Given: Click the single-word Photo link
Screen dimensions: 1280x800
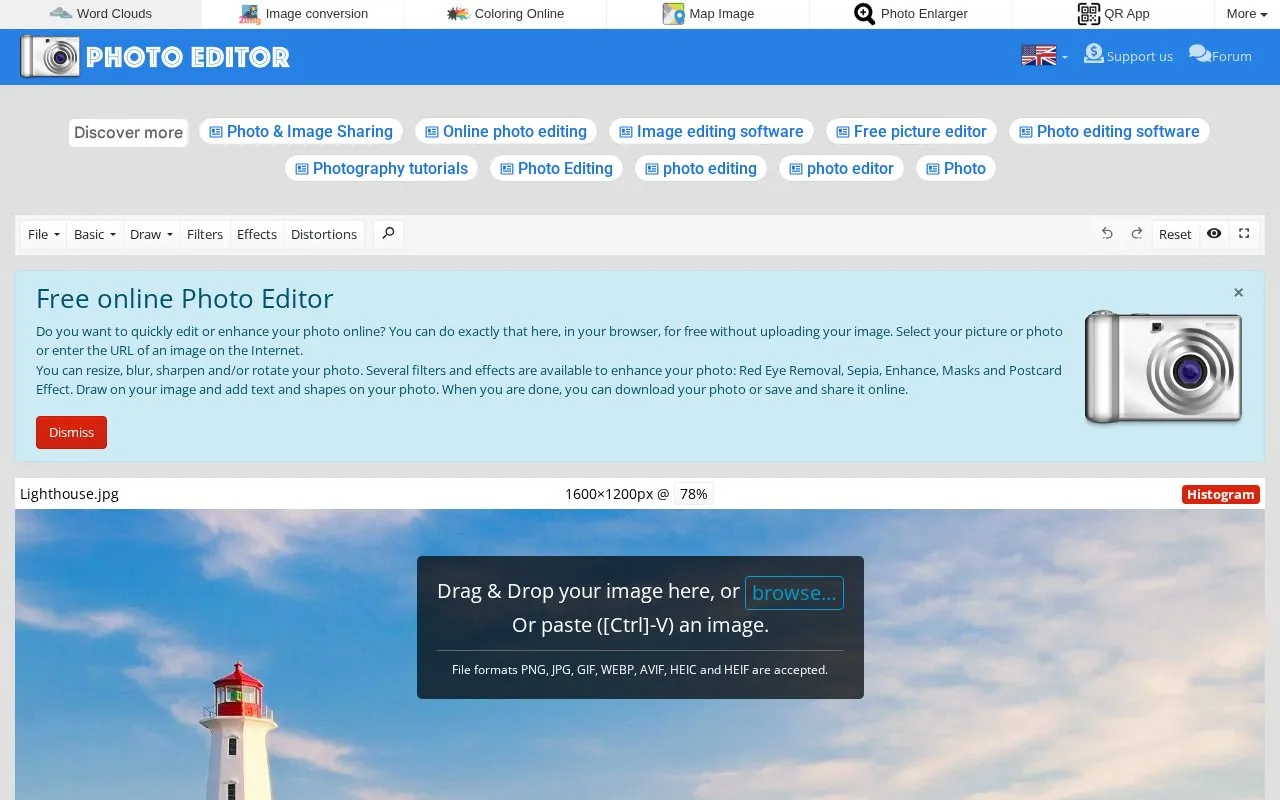Looking at the screenshot, I should pyautogui.click(x=956, y=168).
